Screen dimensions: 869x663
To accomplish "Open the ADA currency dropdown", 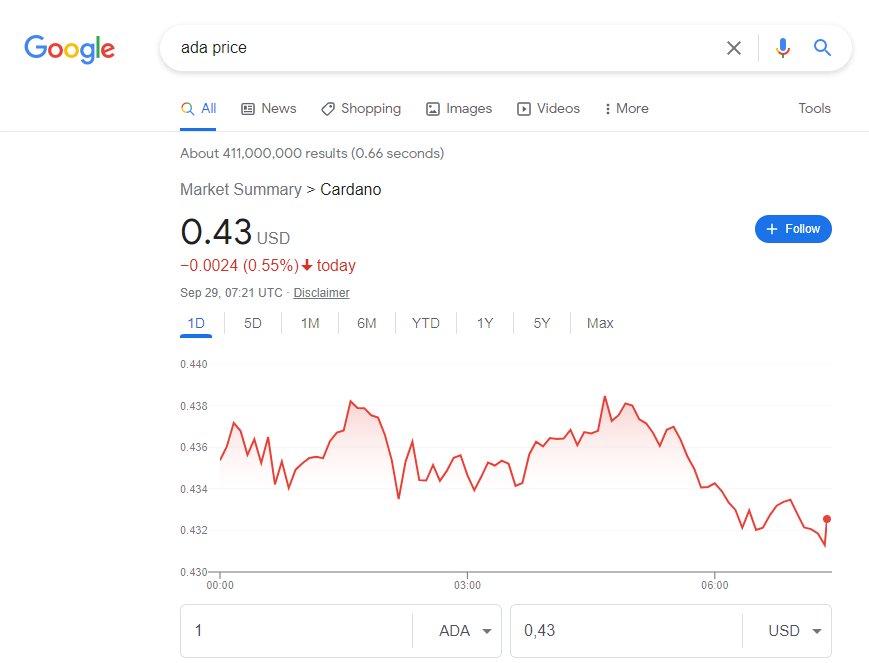I will click(x=464, y=631).
